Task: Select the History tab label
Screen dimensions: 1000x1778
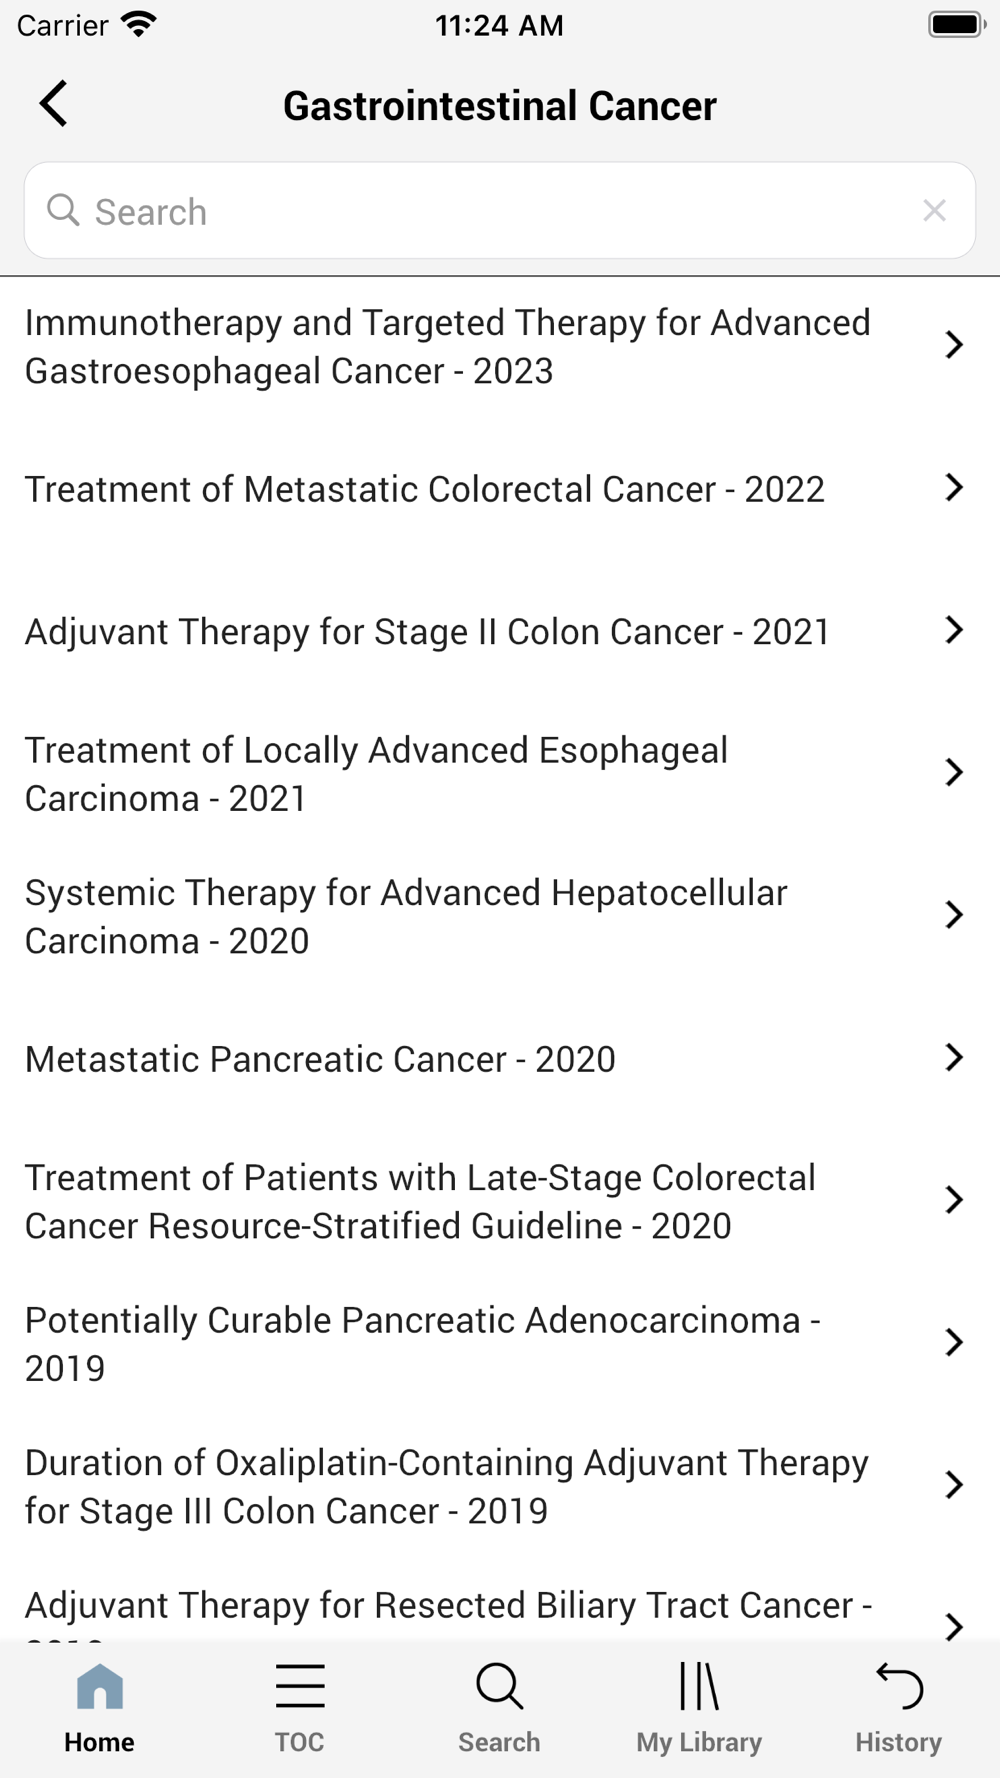Action: pos(898,1742)
